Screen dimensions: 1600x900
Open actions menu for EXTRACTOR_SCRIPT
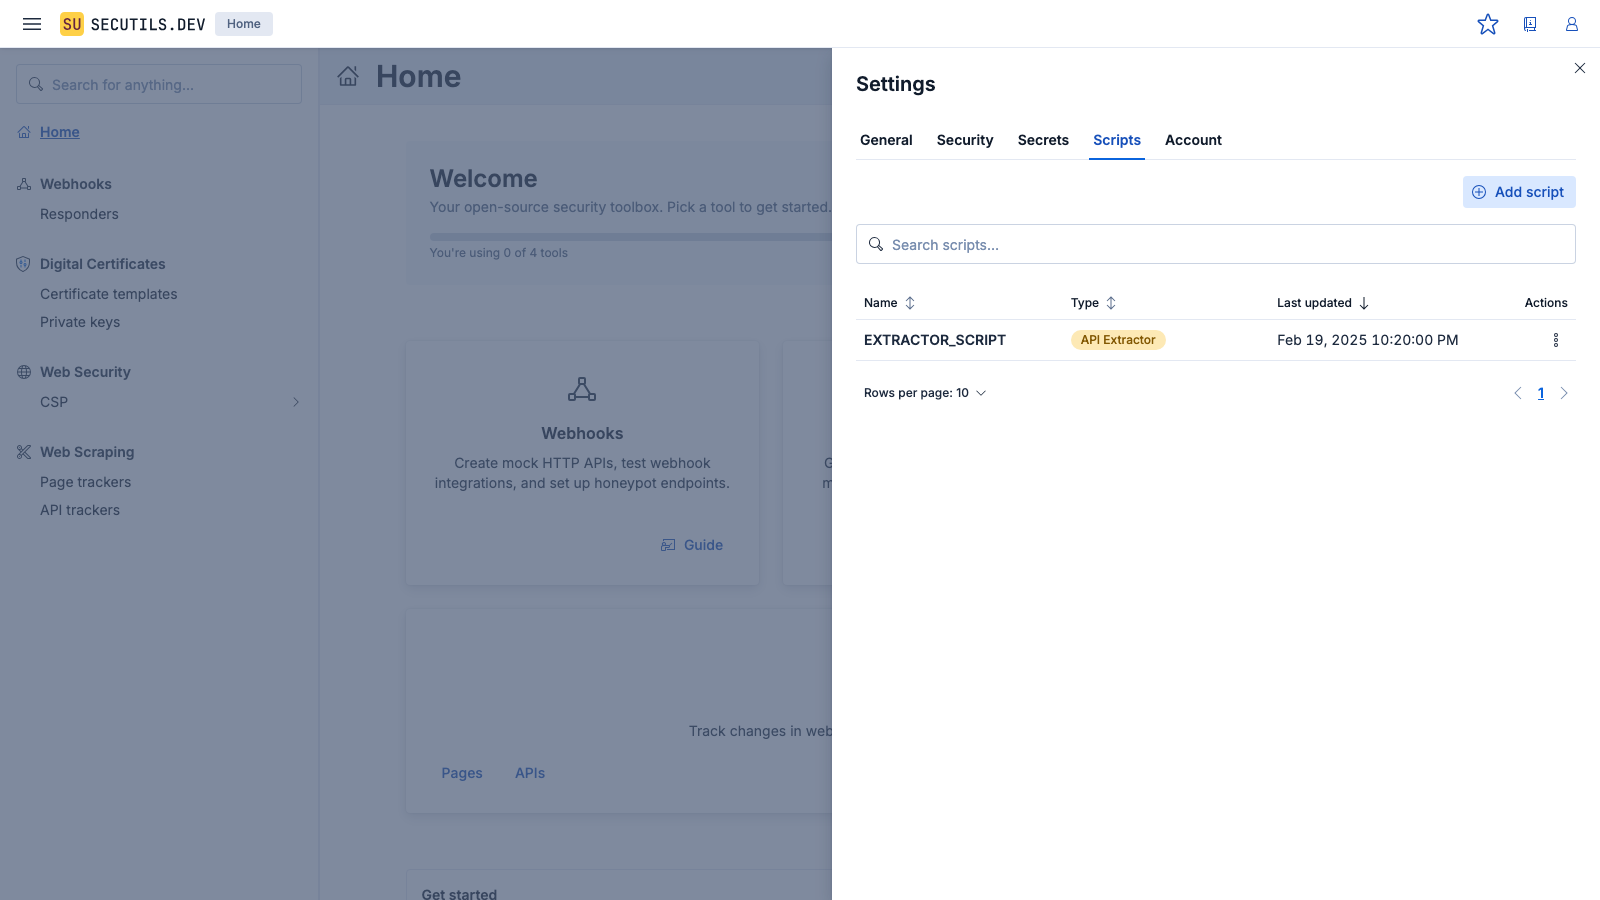(1555, 340)
